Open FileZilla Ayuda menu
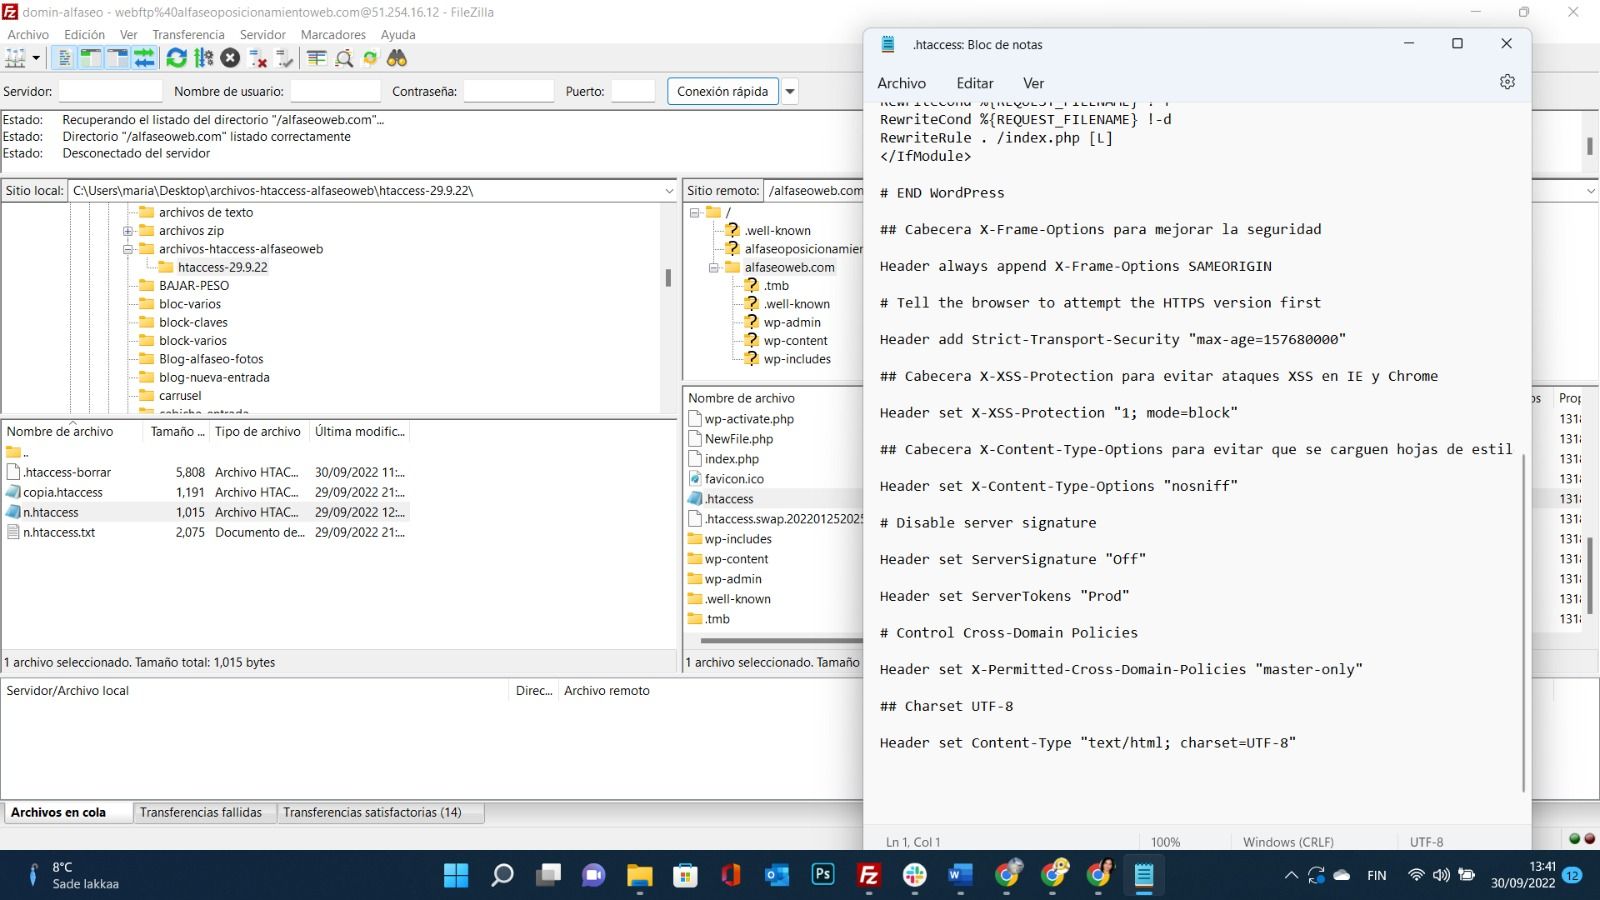This screenshot has width=1600, height=900. pos(398,34)
